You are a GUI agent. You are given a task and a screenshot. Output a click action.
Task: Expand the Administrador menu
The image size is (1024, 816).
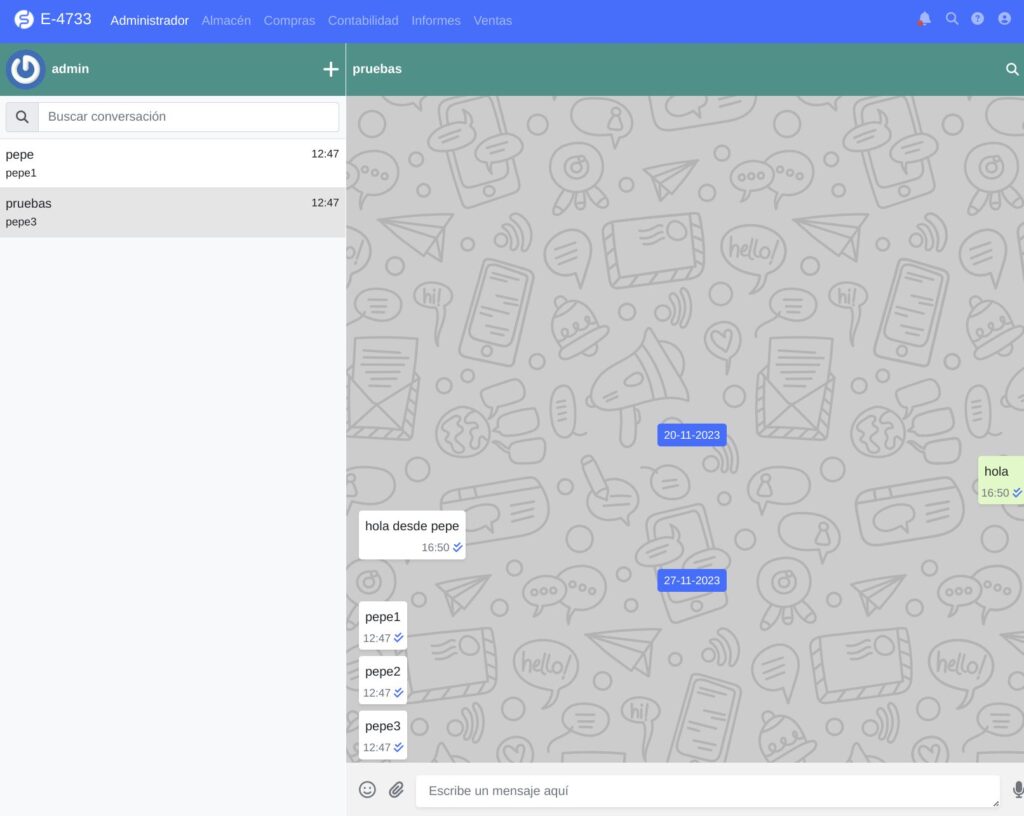[149, 20]
